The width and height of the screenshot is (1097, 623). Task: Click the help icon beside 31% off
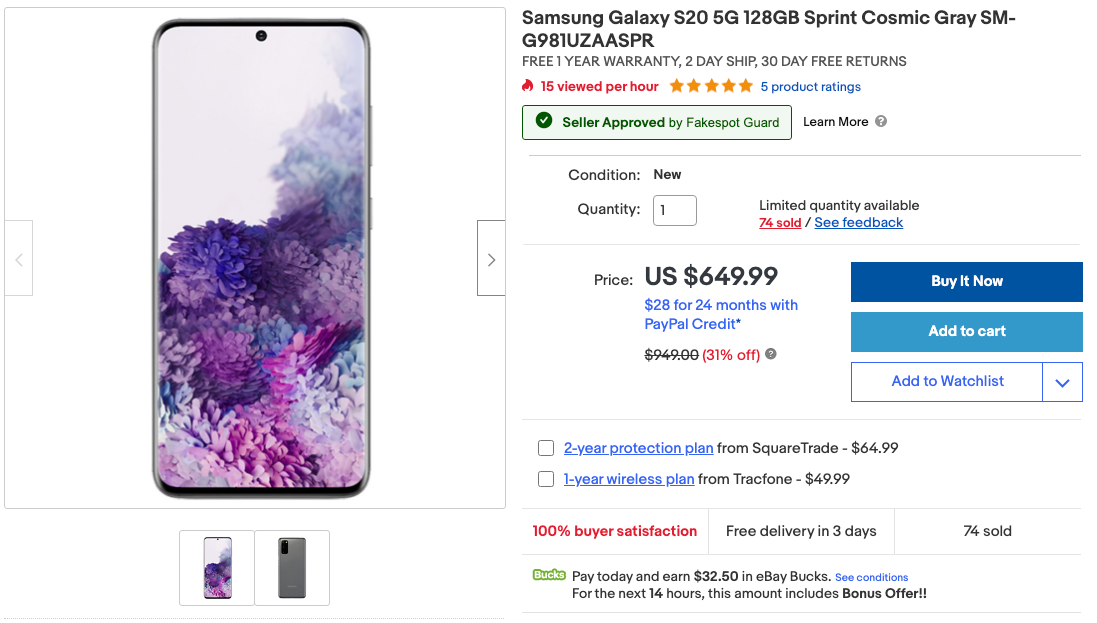(770, 354)
